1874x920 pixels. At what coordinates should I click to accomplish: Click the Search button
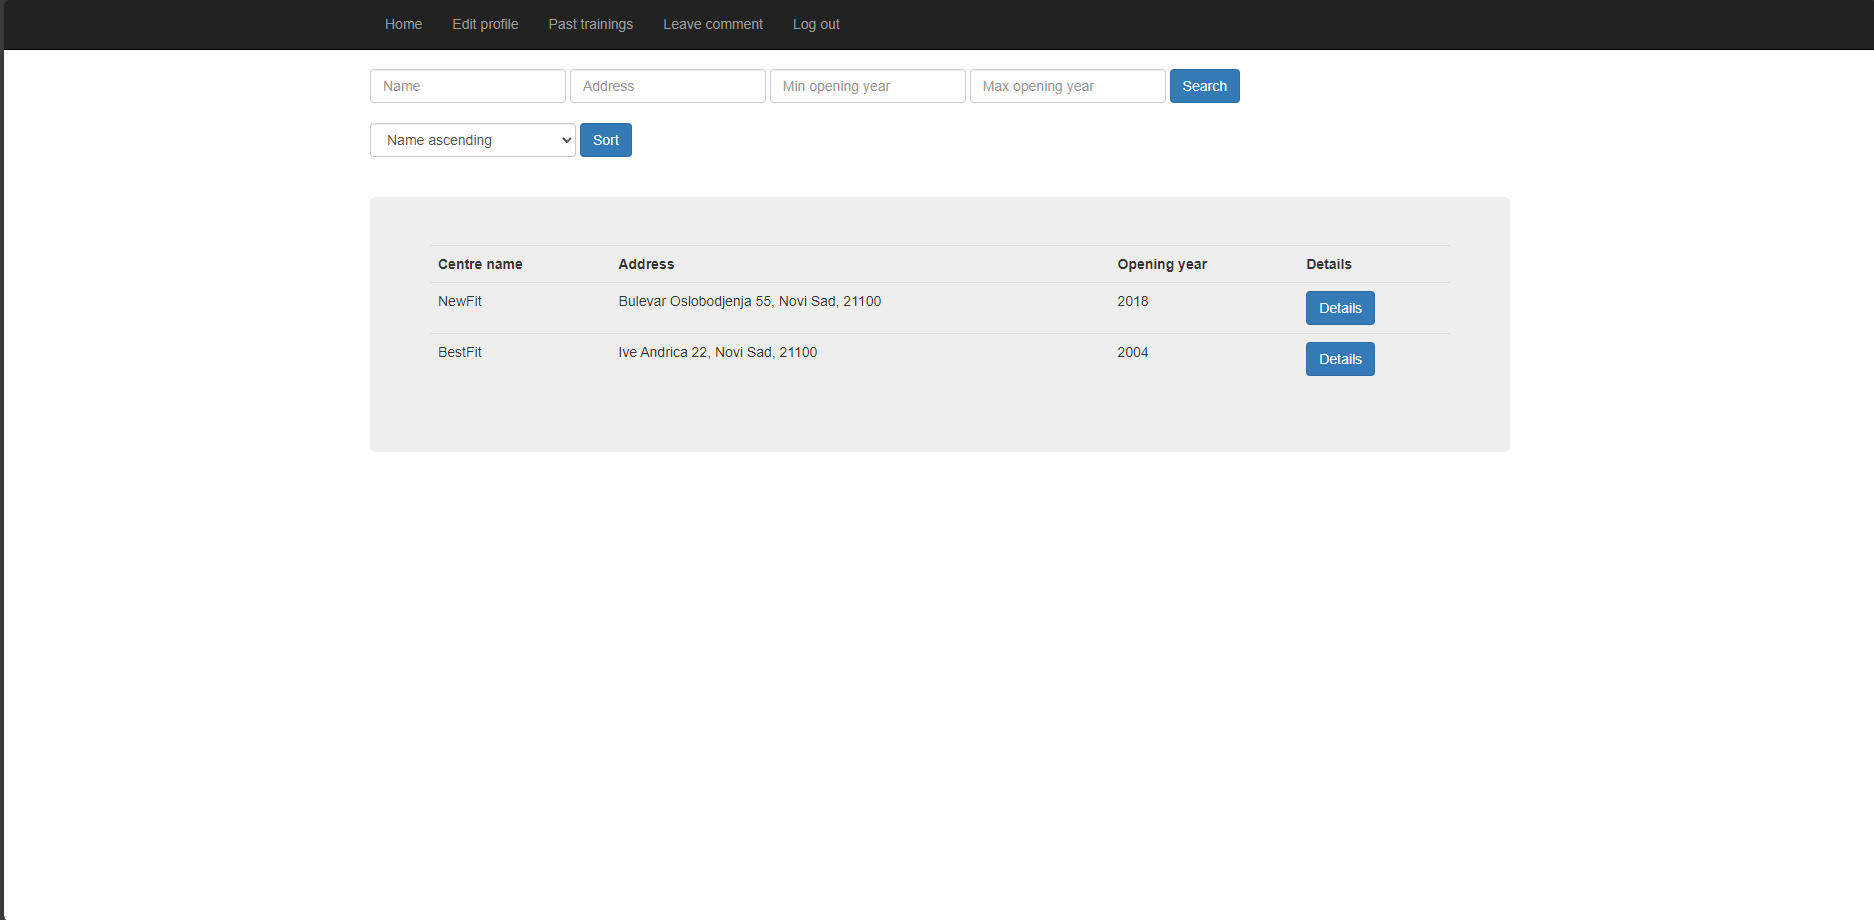(x=1204, y=86)
